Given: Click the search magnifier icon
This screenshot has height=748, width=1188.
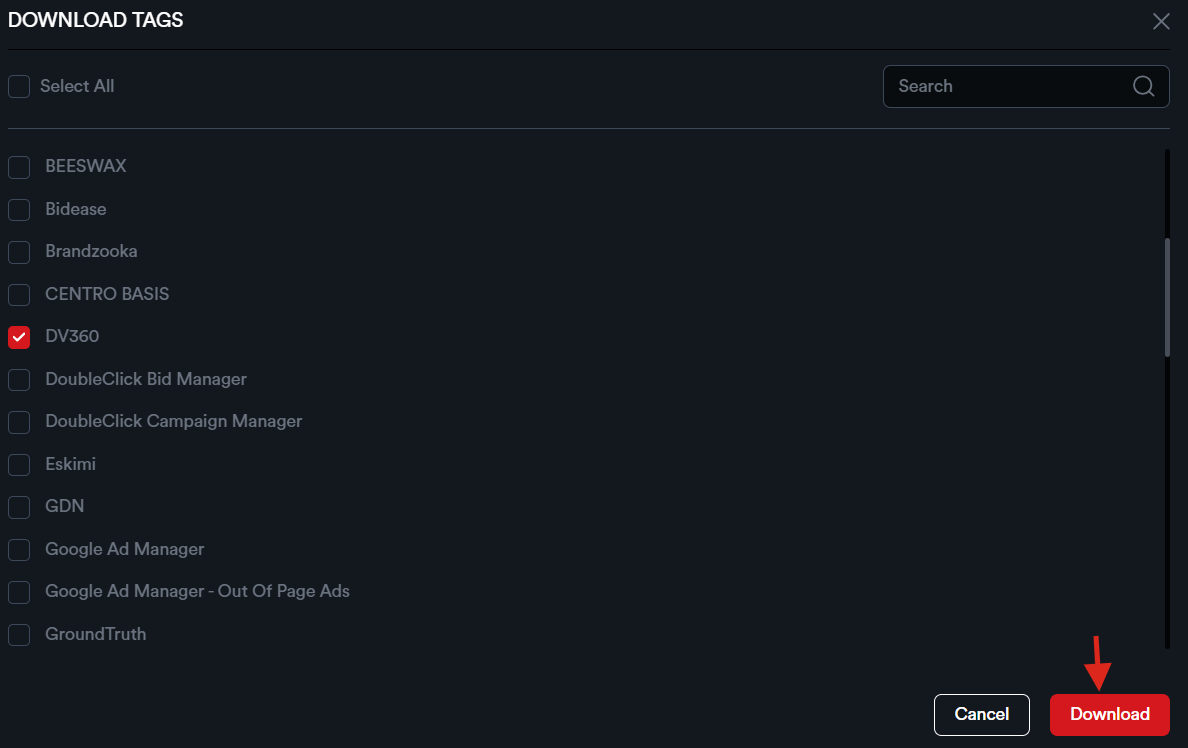Looking at the screenshot, I should 1143,86.
